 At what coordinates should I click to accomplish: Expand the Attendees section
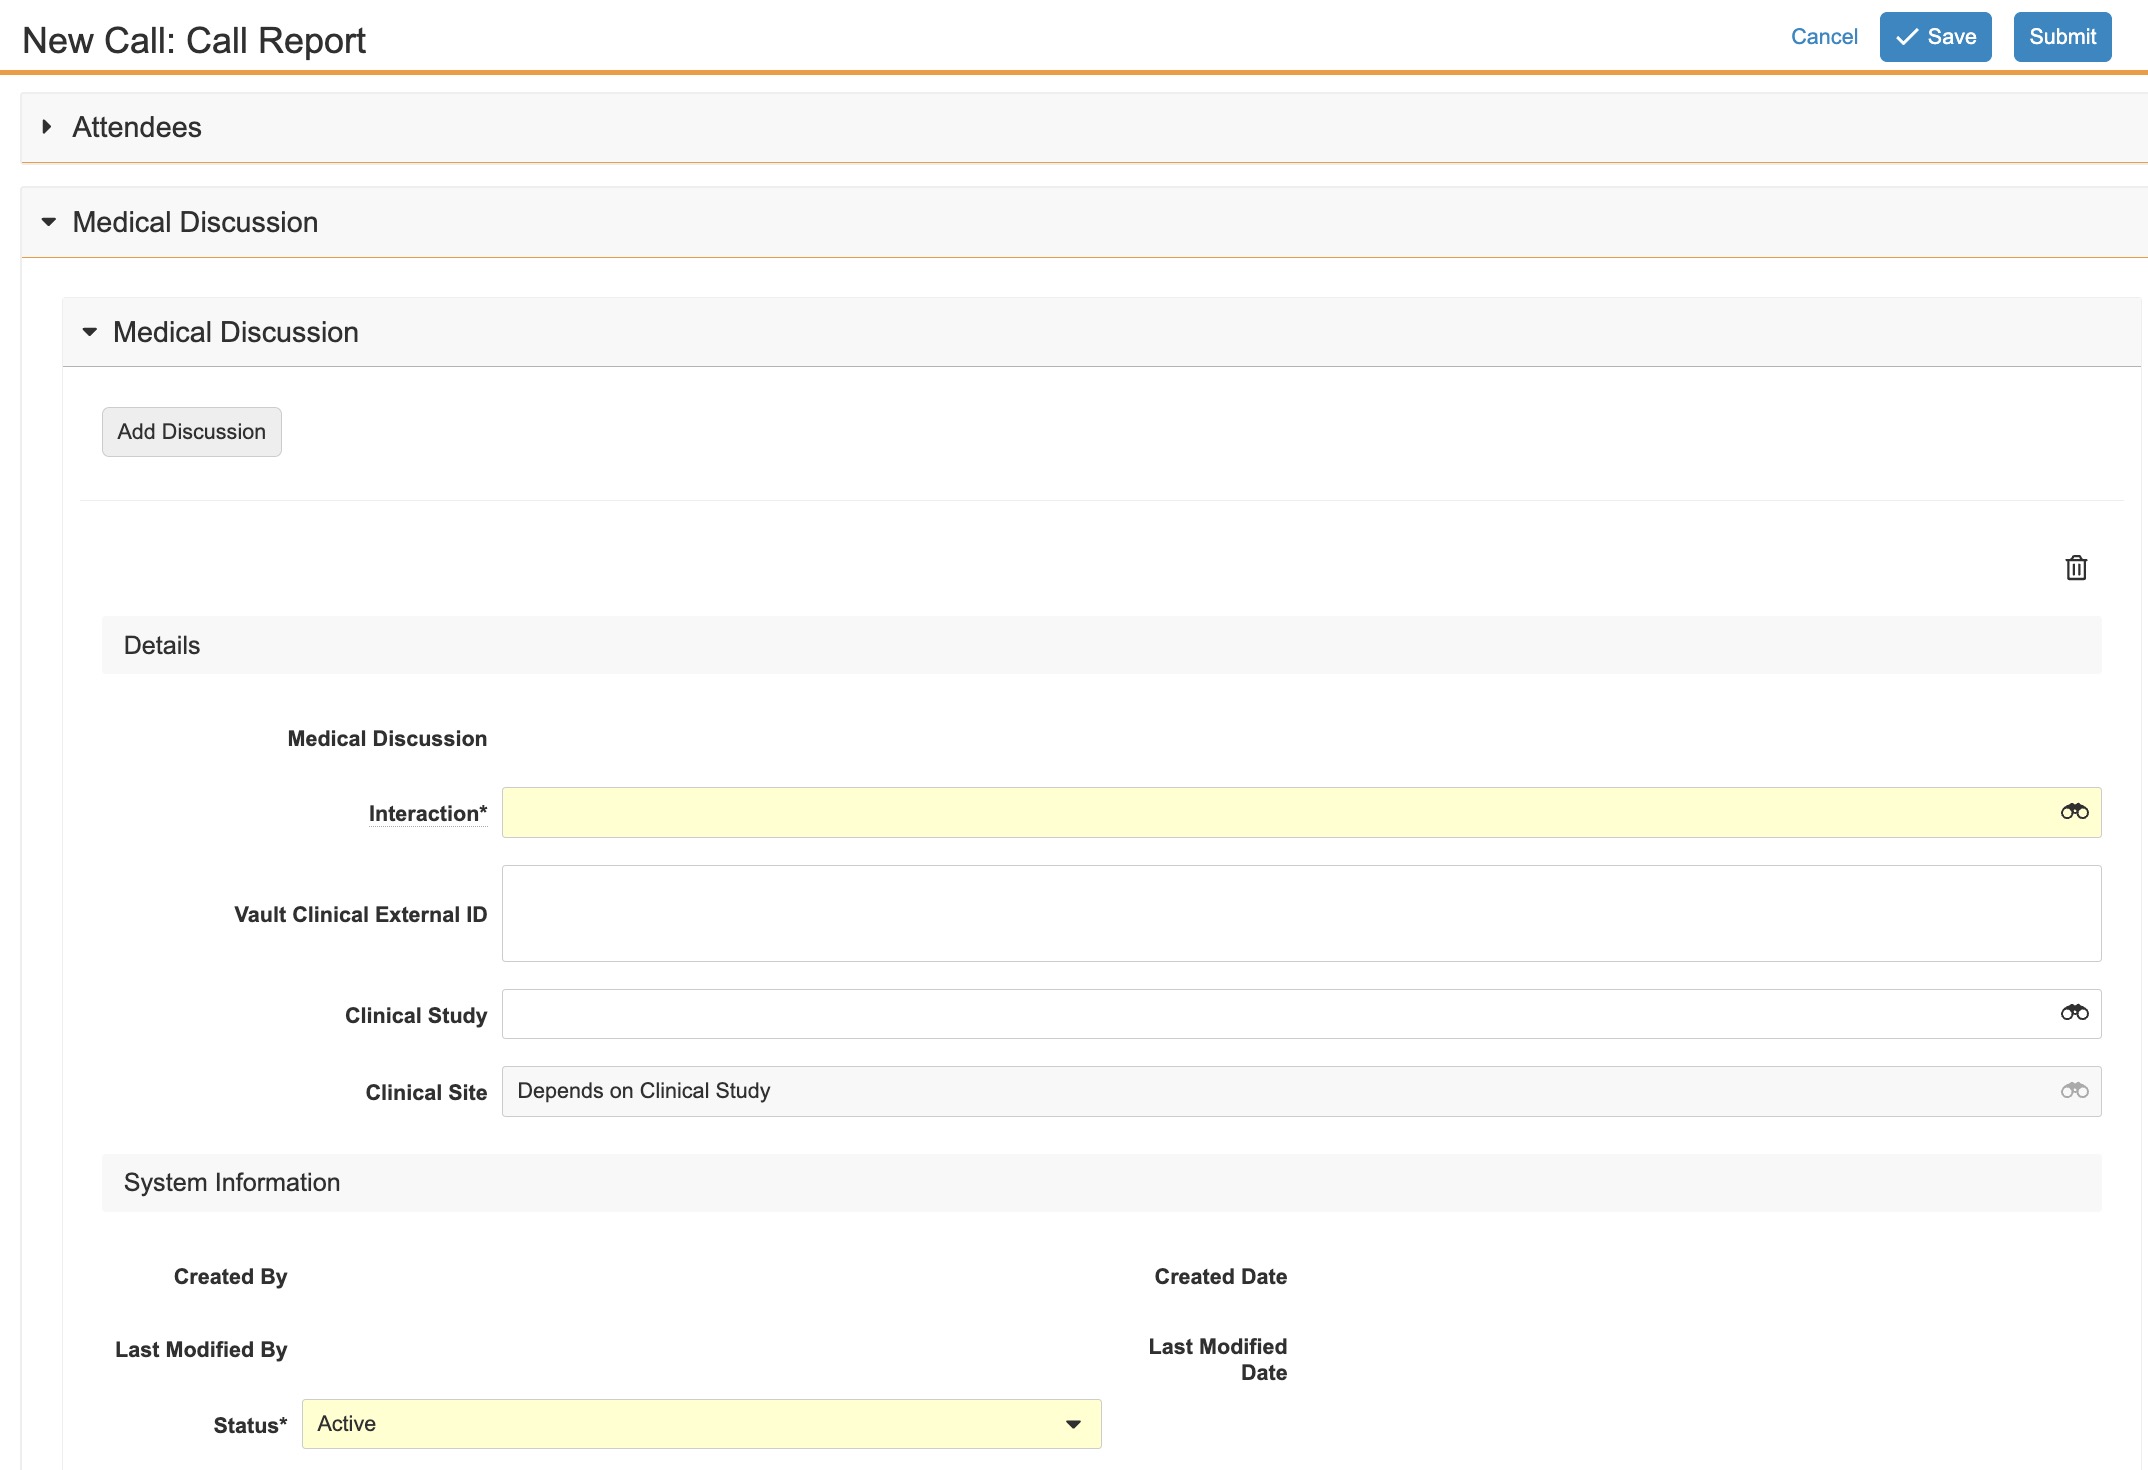[47, 127]
